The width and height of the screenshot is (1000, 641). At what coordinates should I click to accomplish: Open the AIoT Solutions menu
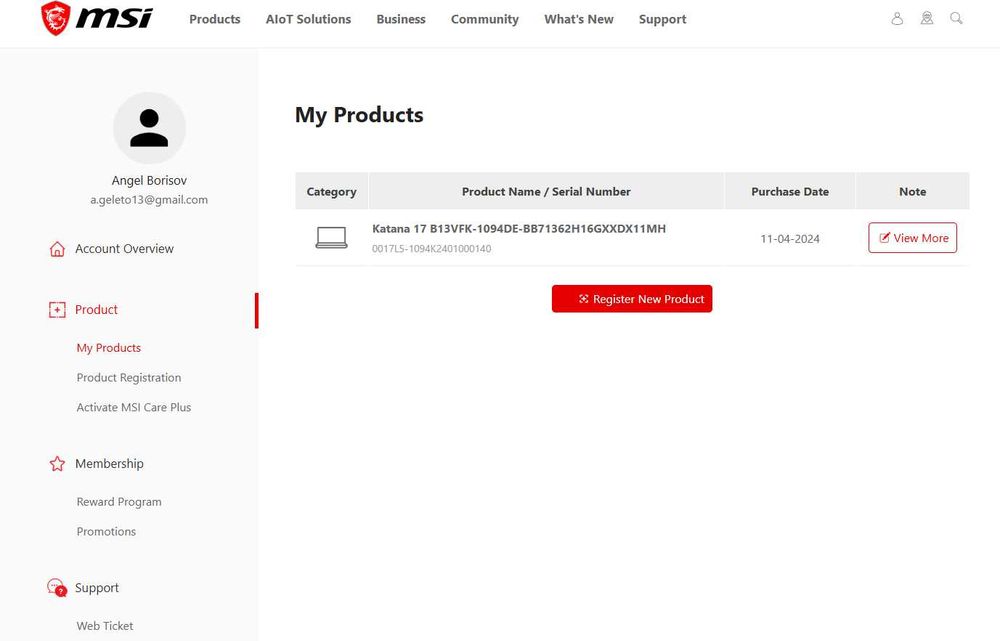click(308, 19)
